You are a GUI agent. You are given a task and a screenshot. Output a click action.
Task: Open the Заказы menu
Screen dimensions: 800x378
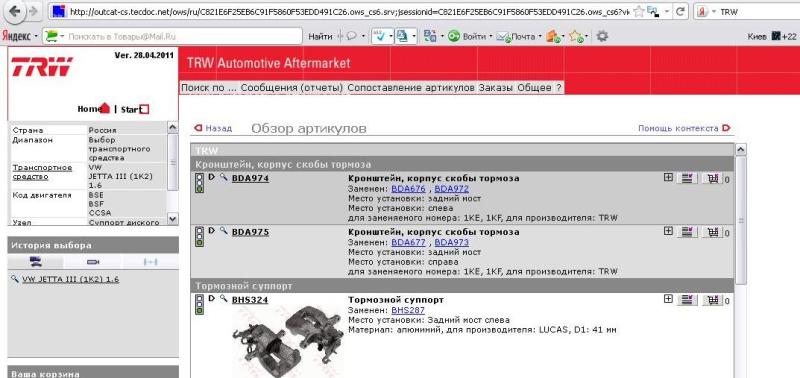(x=495, y=88)
